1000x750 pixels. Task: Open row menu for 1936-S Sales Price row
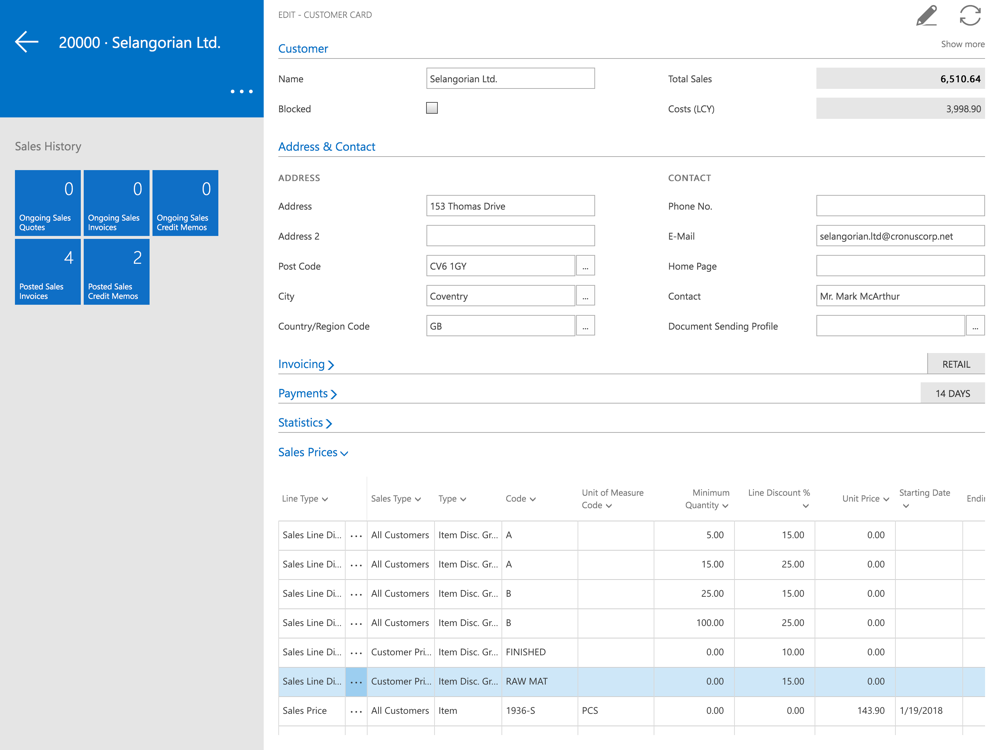(357, 711)
